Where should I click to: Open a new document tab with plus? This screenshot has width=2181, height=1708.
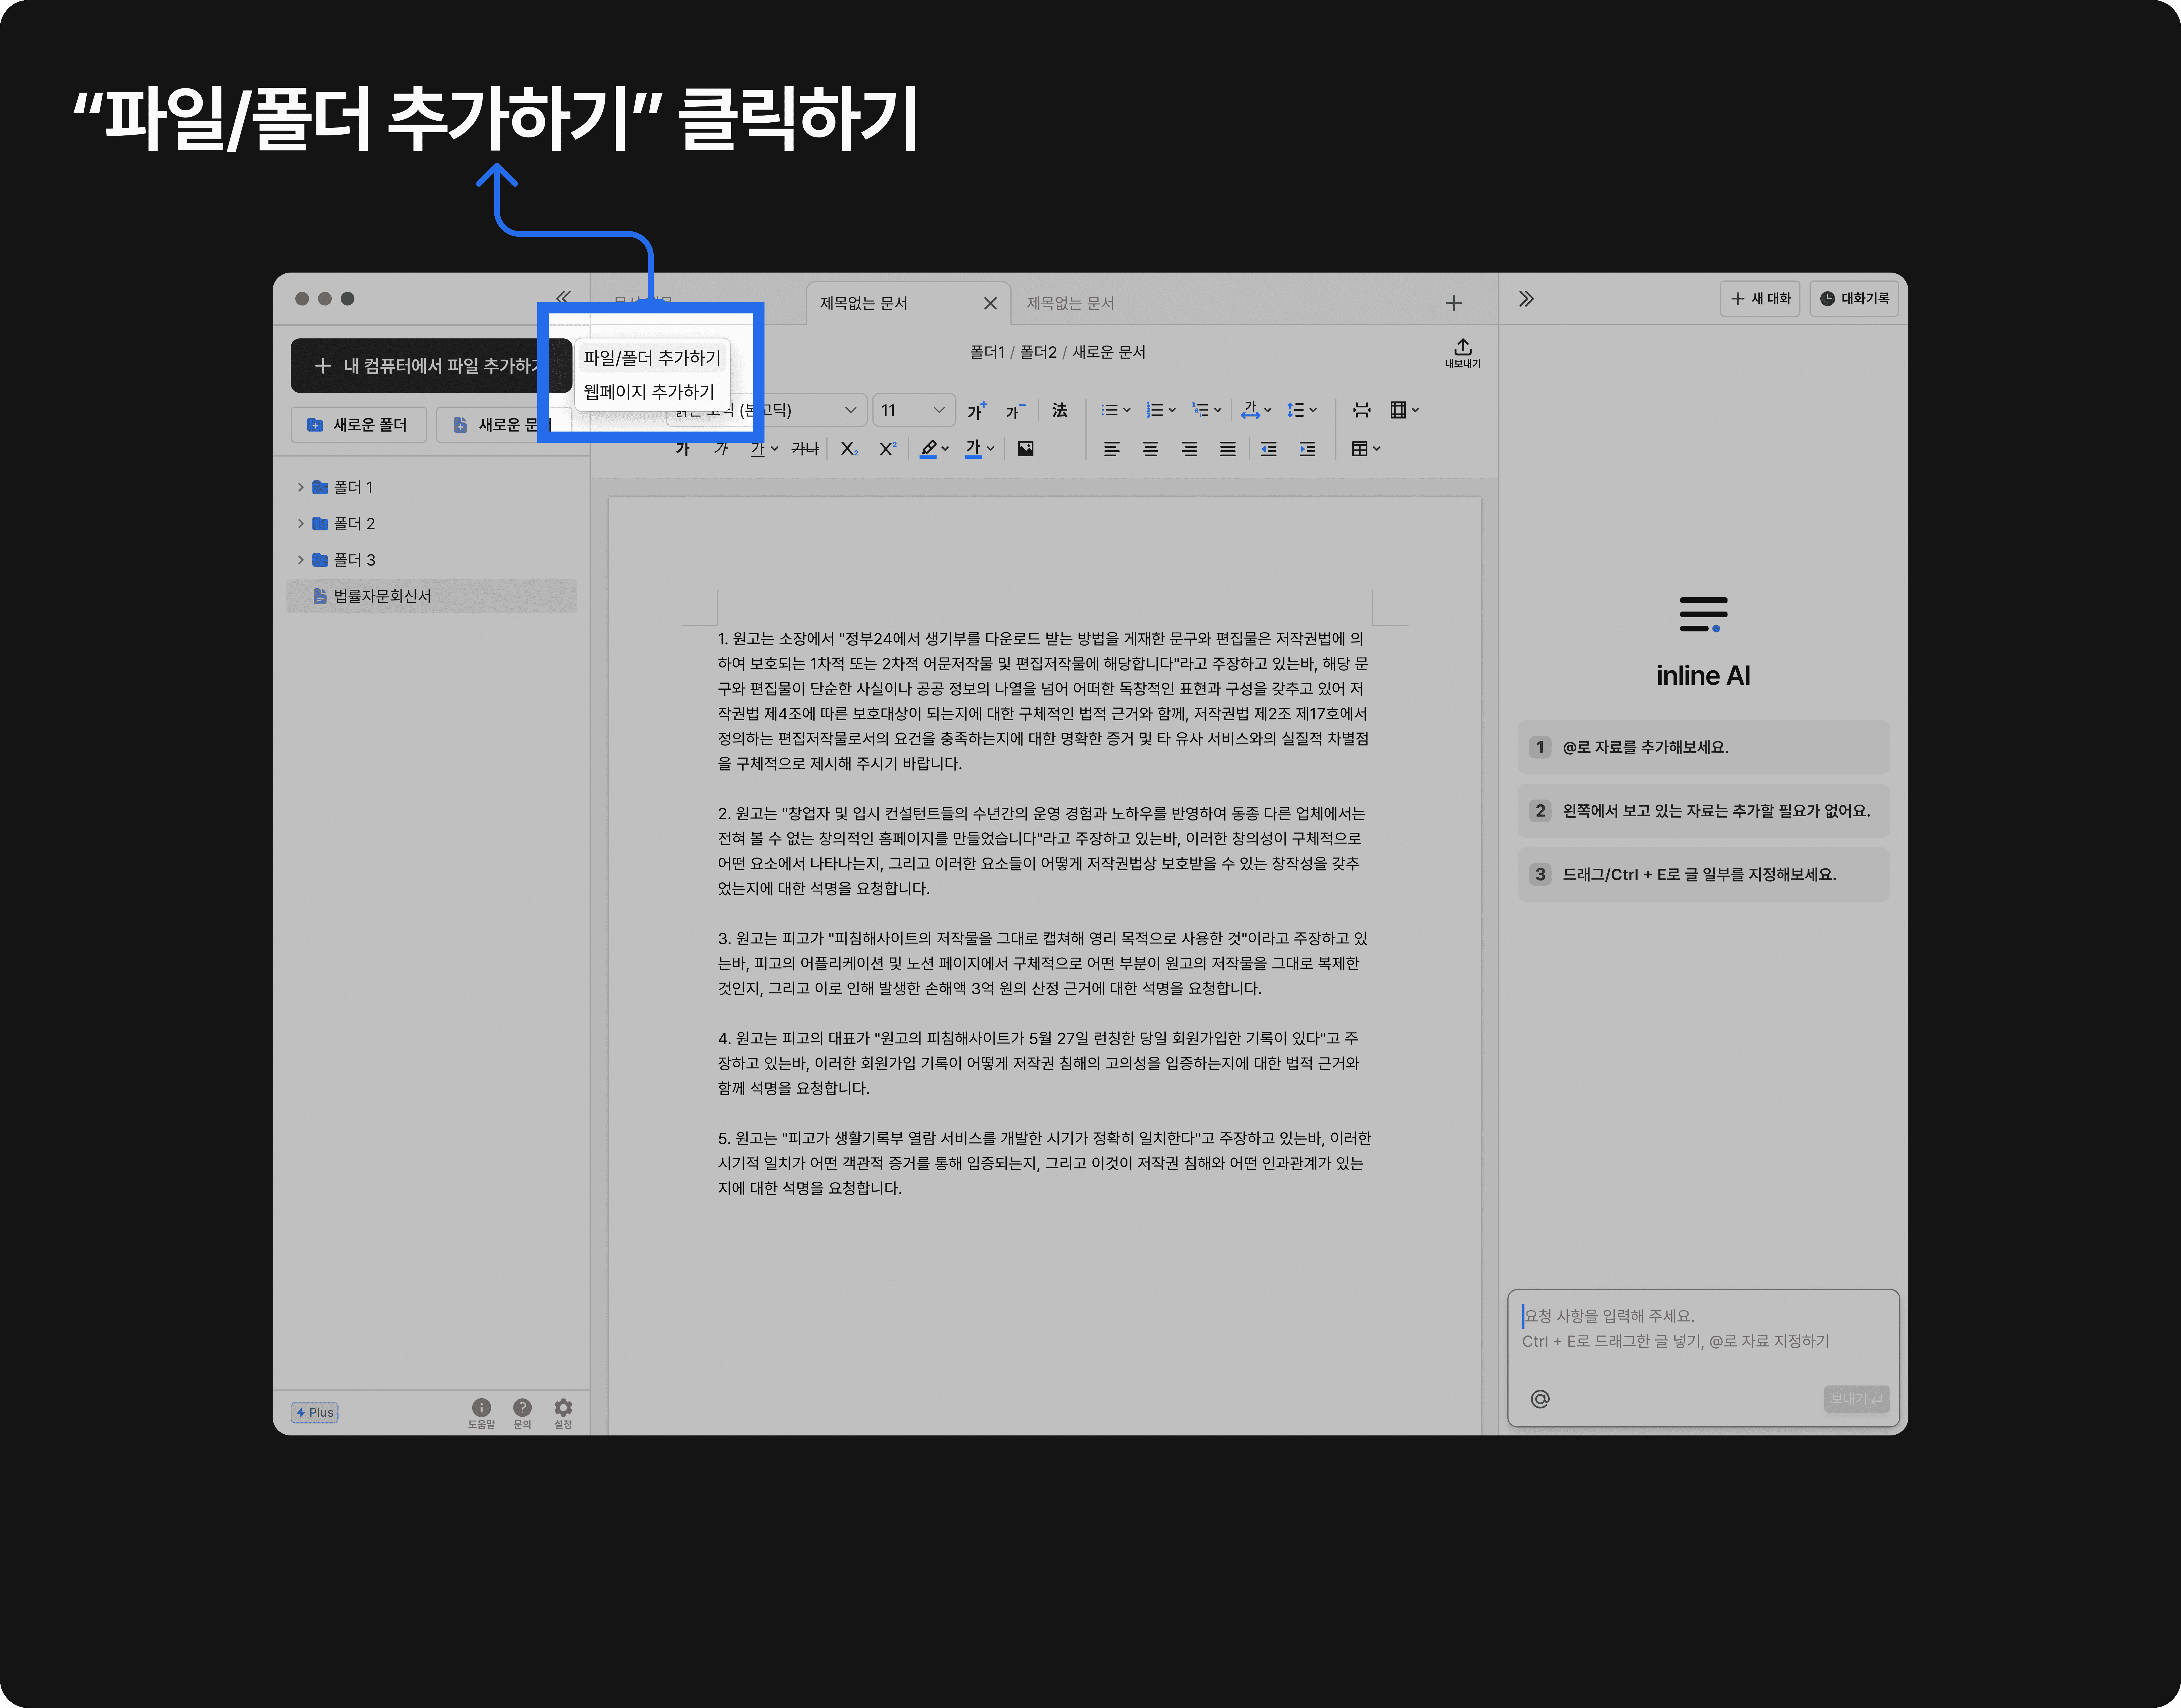pos(1454,303)
